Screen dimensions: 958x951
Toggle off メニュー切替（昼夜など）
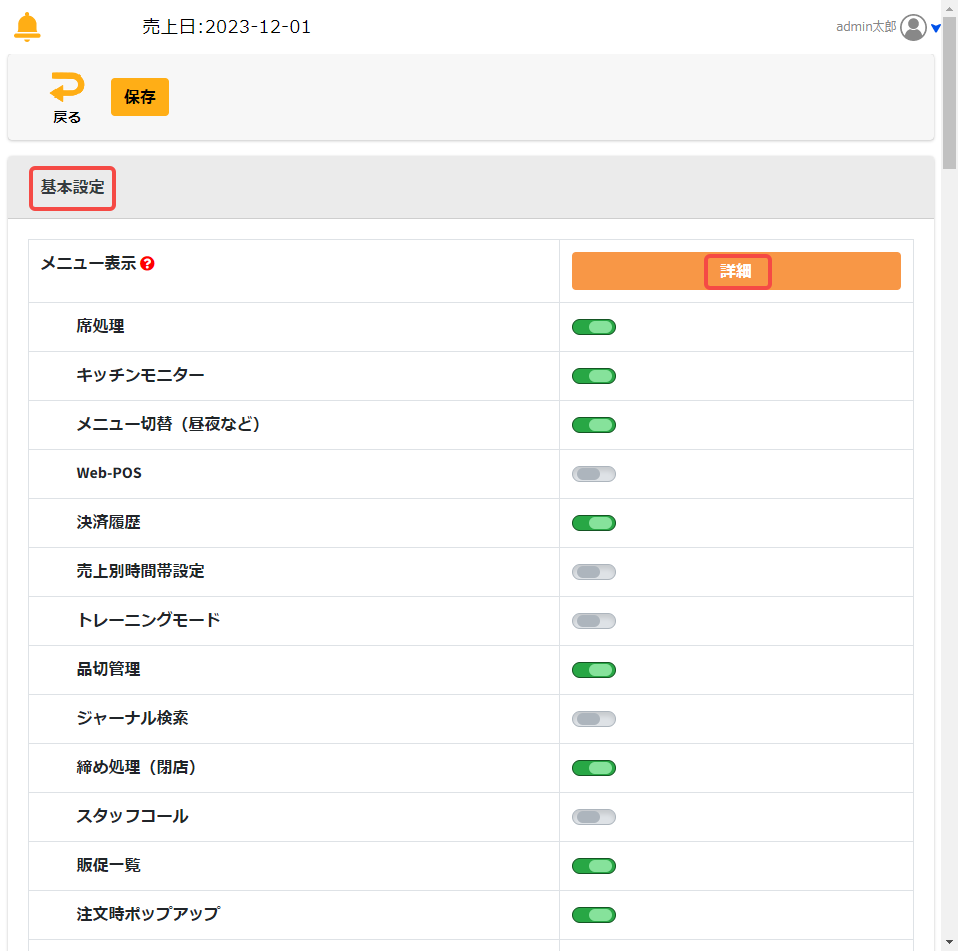point(594,425)
